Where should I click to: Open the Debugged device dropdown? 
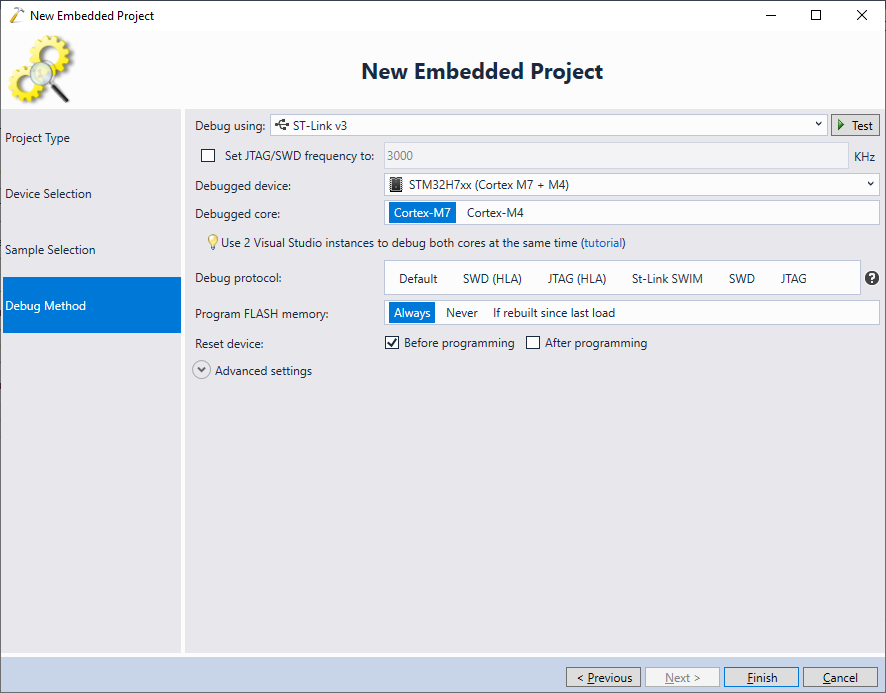[x=632, y=184]
